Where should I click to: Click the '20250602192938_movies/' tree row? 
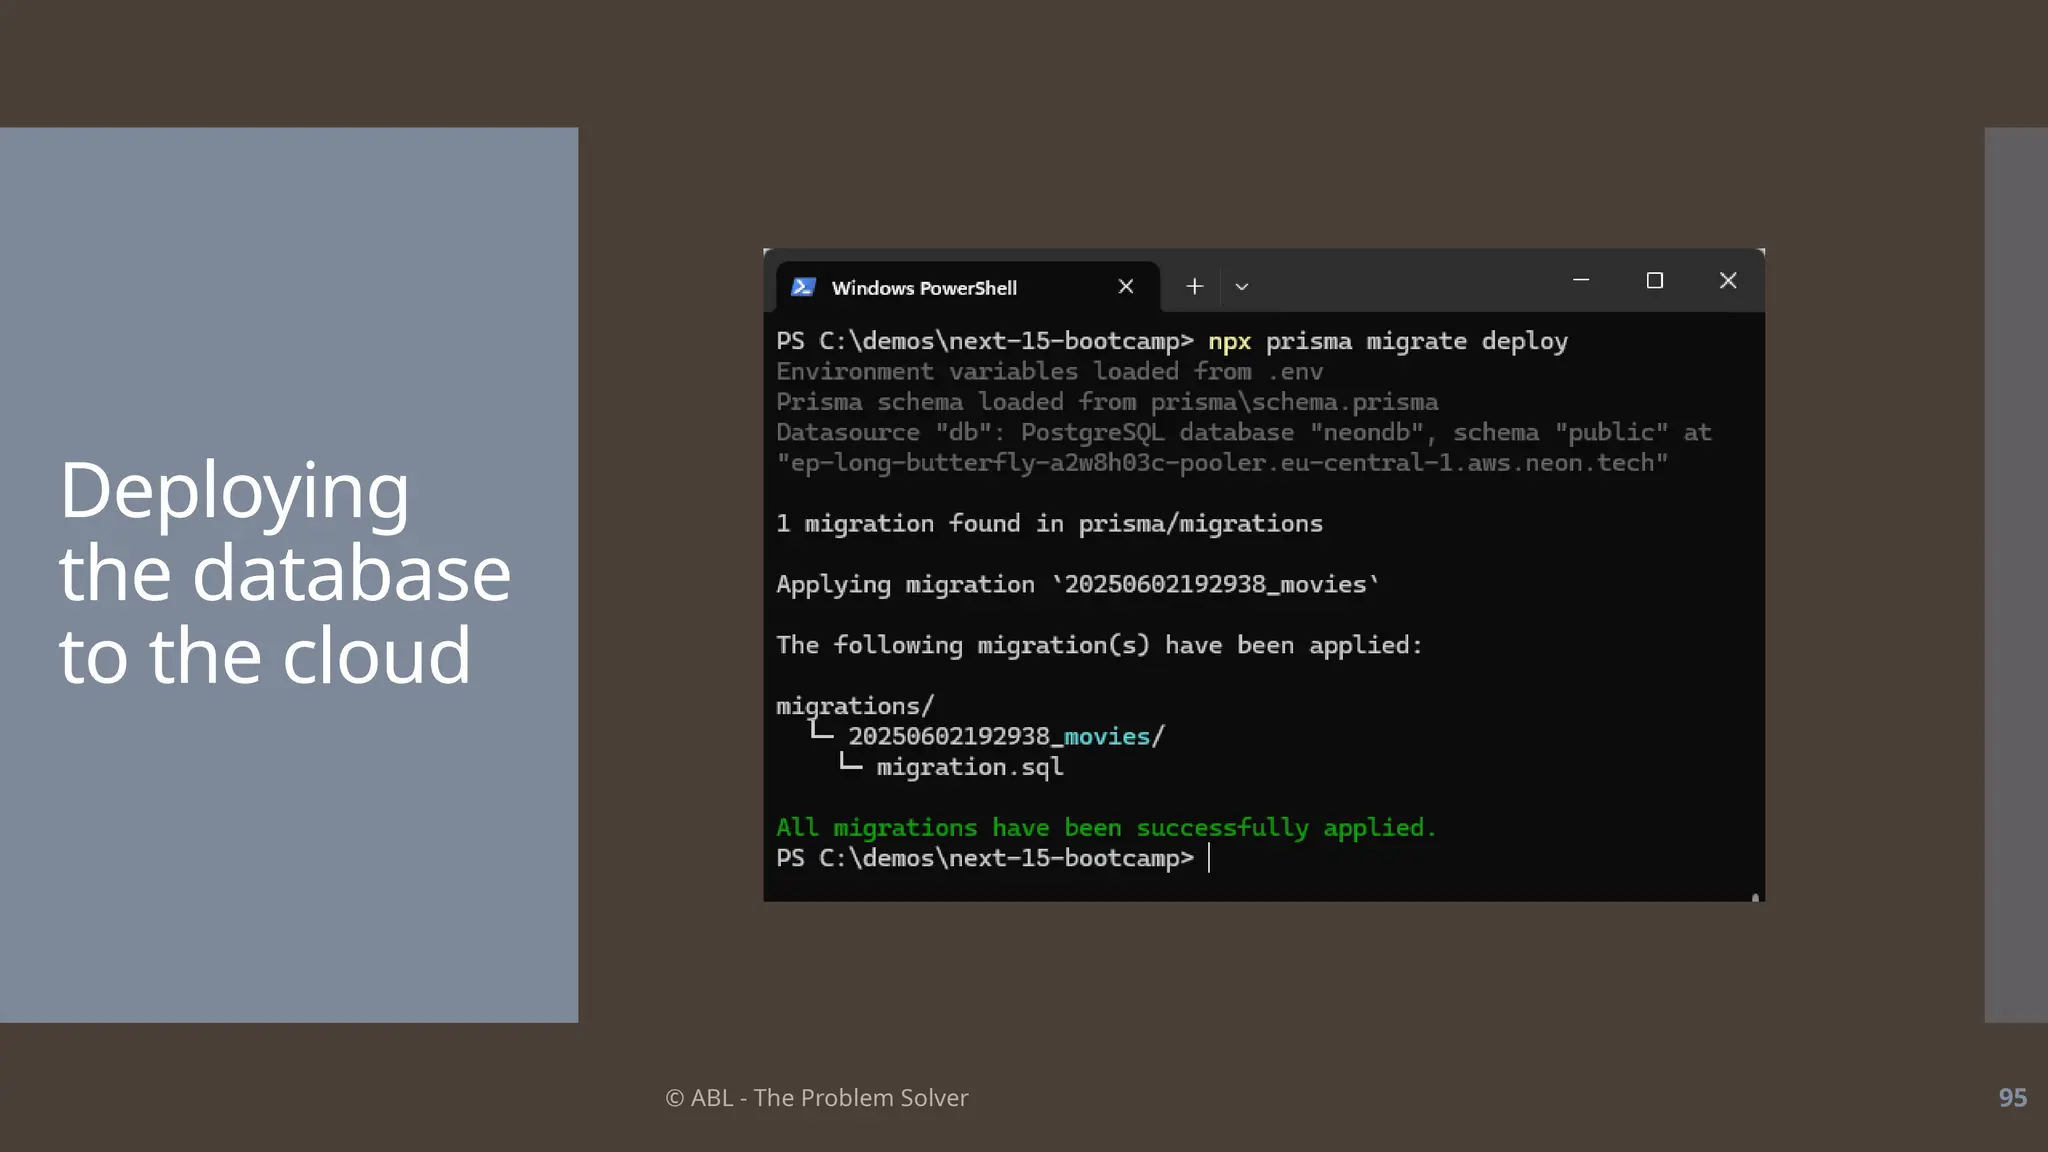986,737
